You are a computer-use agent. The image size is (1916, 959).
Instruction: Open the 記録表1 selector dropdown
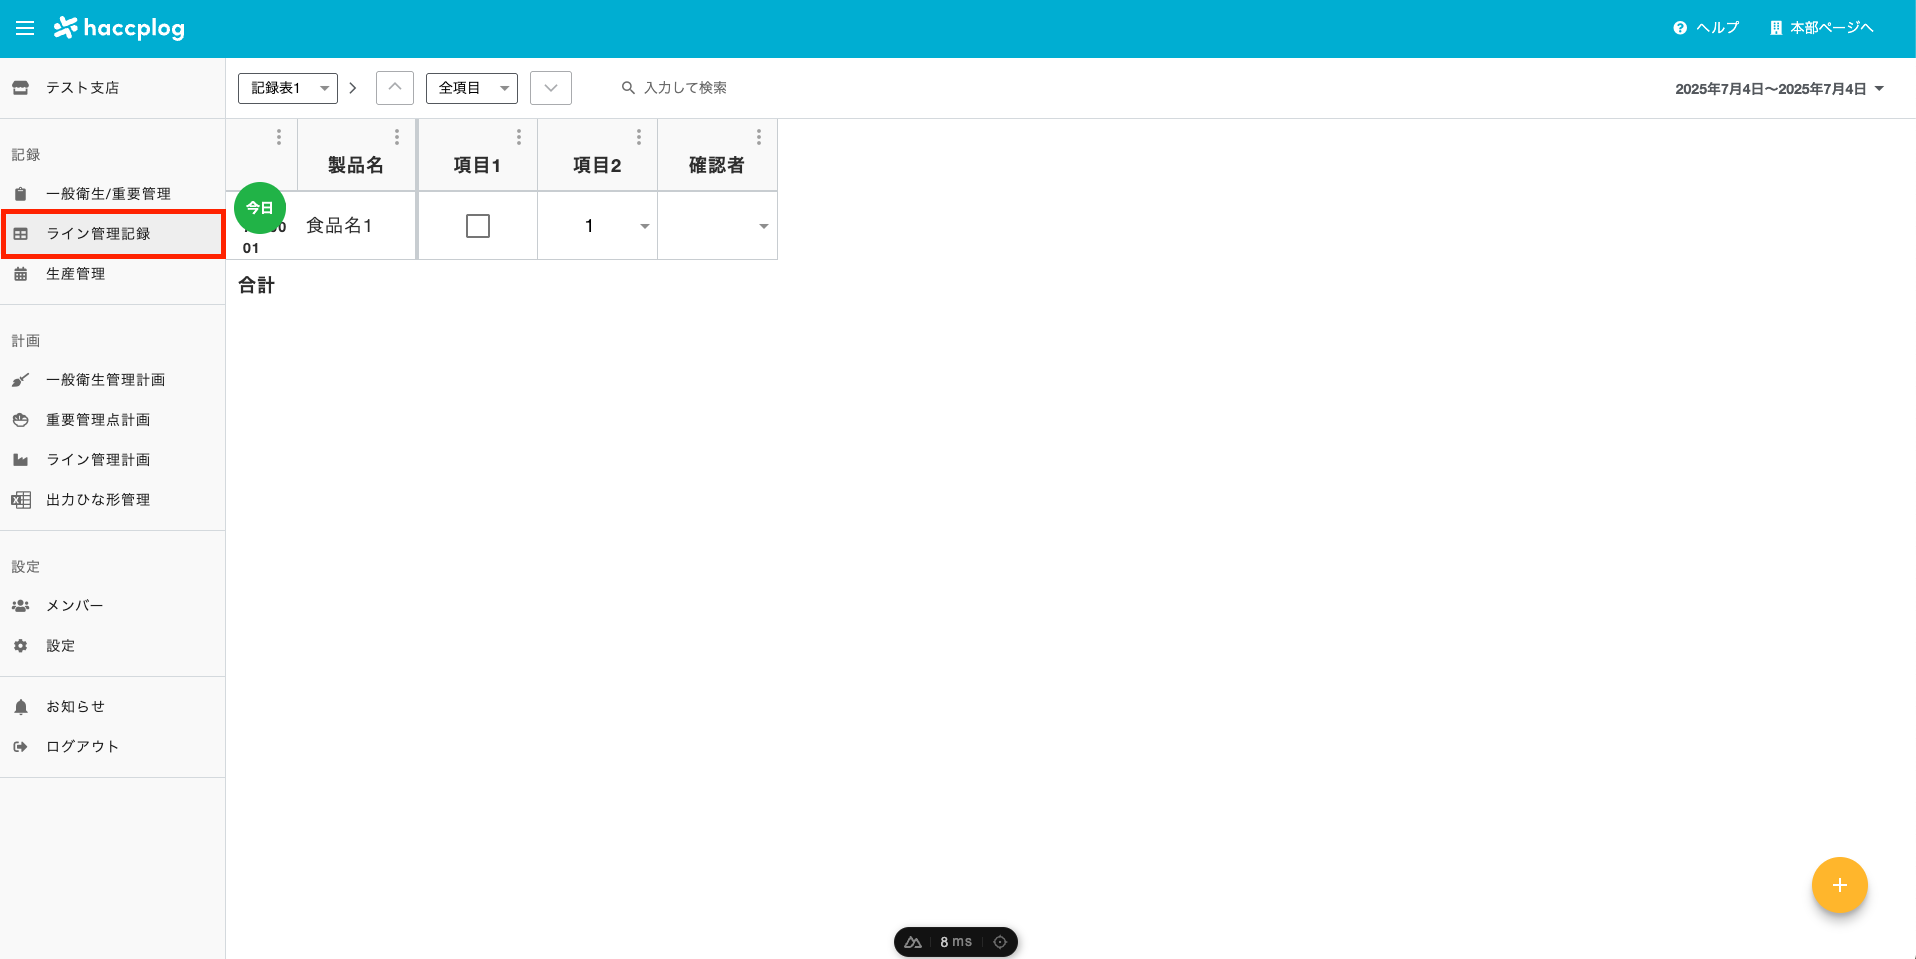pyautogui.click(x=324, y=88)
